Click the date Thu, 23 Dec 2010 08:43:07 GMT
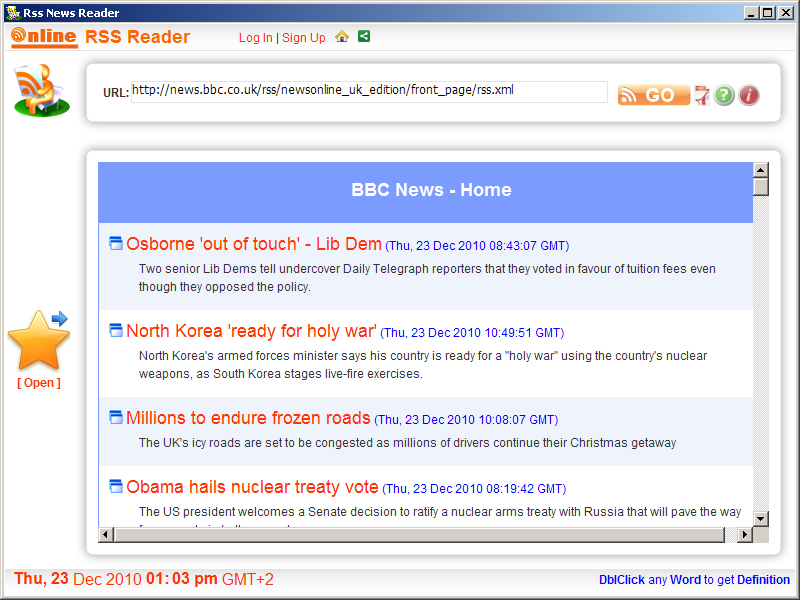The width and height of the screenshot is (800, 600). click(477, 246)
